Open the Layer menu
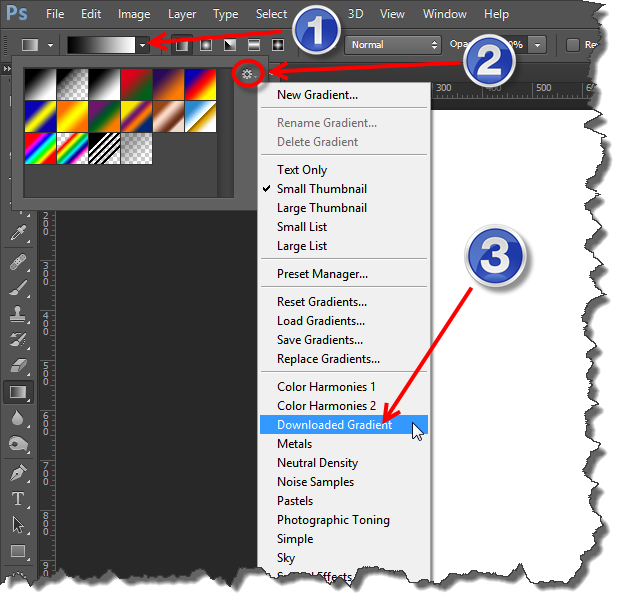Image resolution: width=628 pixels, height=610 pixels. (x=182, y=14)
